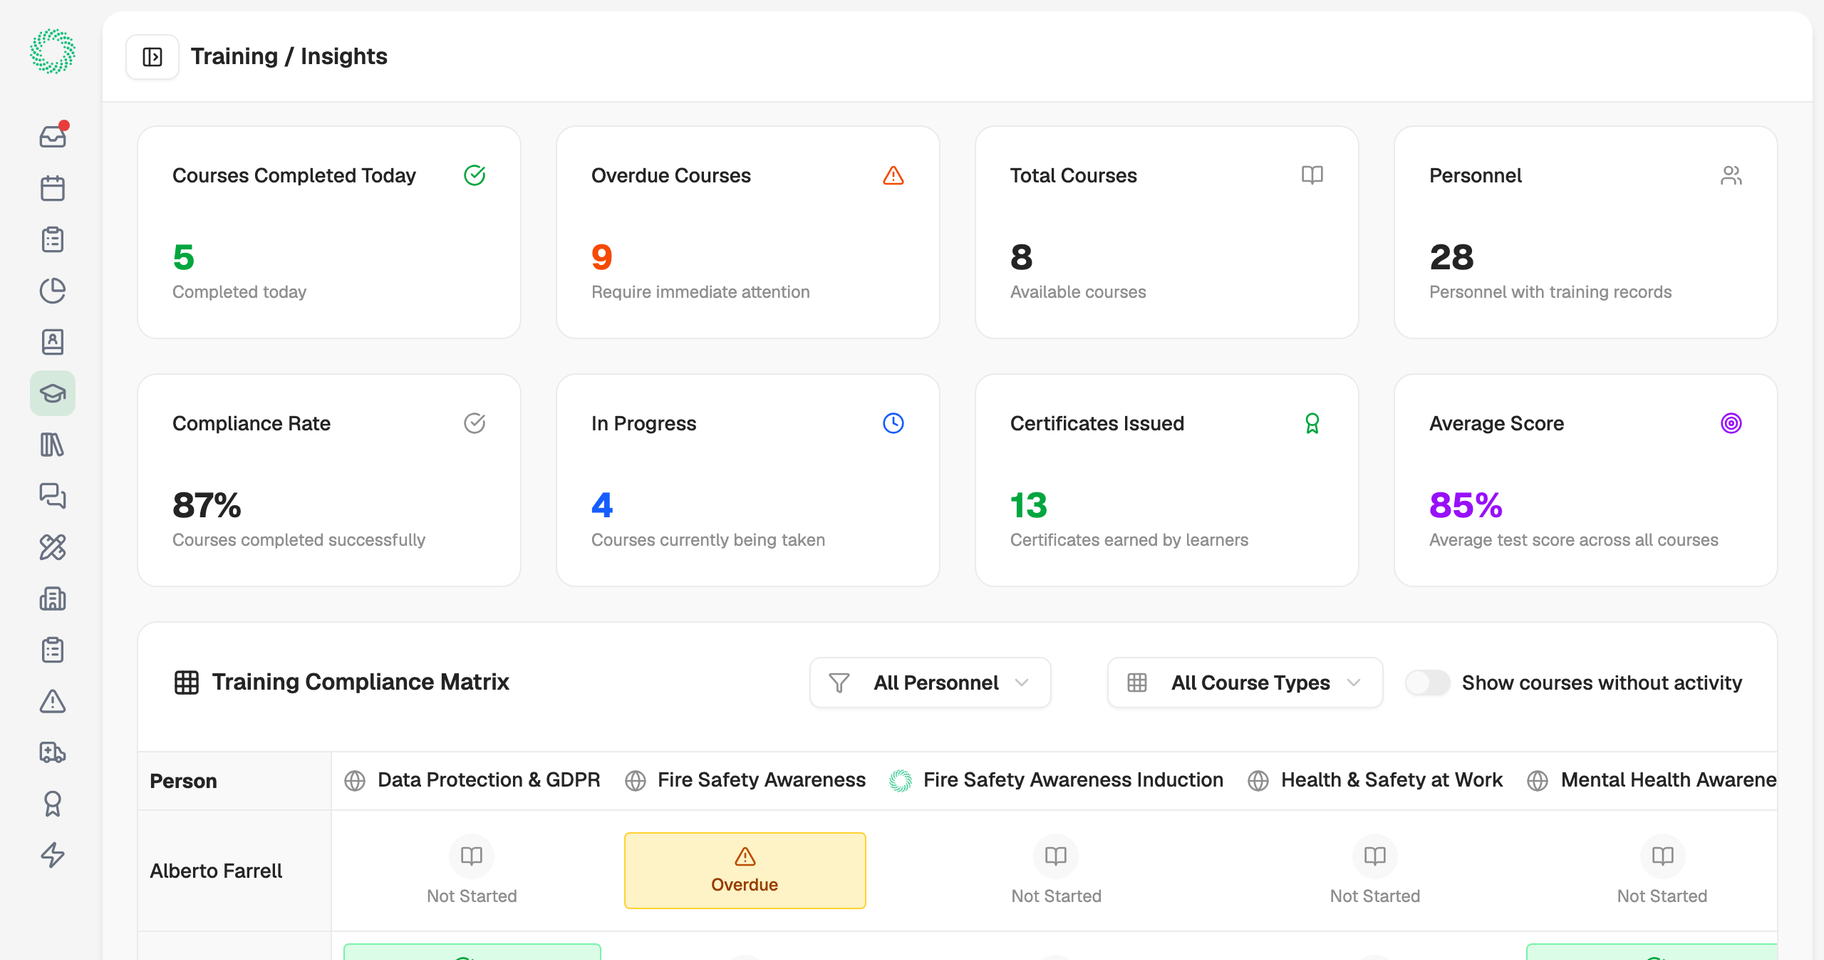This screenshot has width=1824, height=960.
Task: Open the lightning bolt icon in the sidebar
Action: coord(53,855)
